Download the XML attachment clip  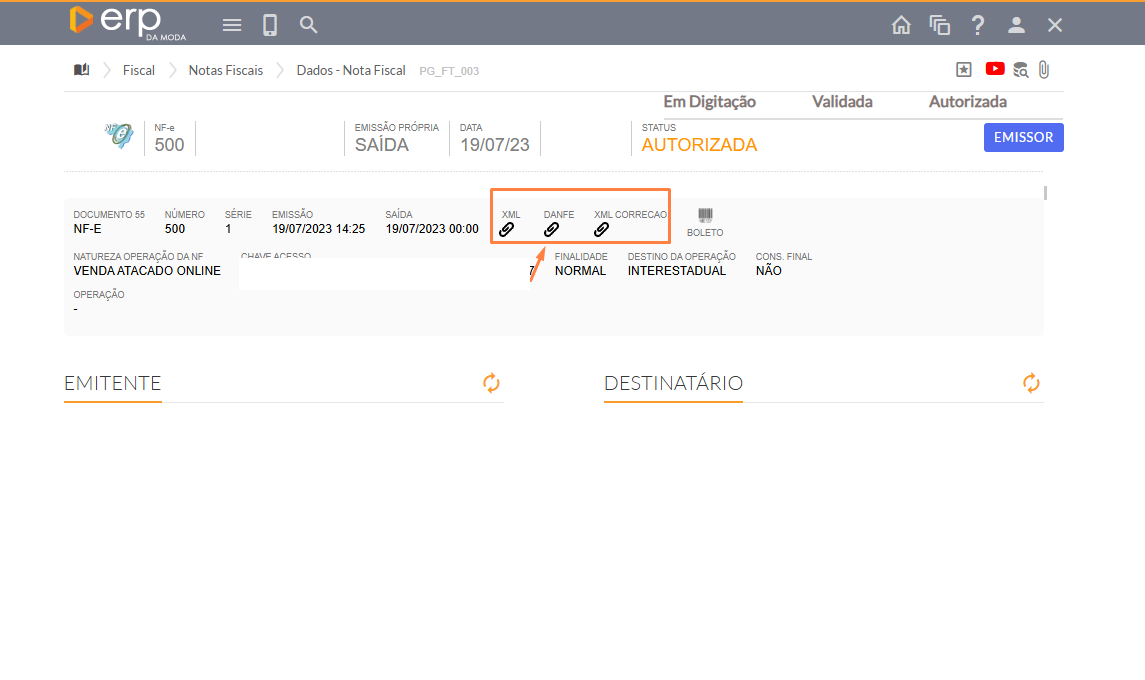[x=507, y=229]
